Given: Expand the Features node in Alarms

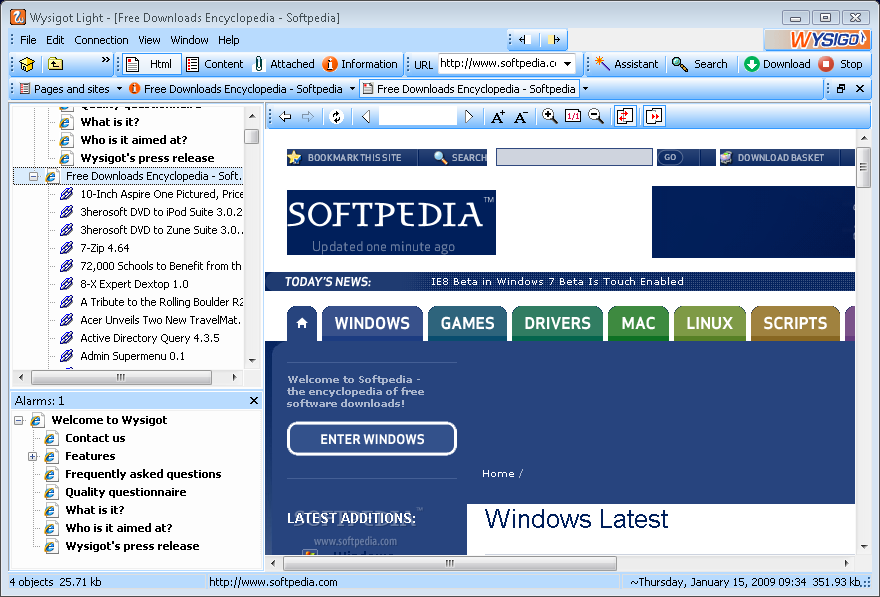Looking at the screenshot, I should pyautogui.click(x=33, y=456).
